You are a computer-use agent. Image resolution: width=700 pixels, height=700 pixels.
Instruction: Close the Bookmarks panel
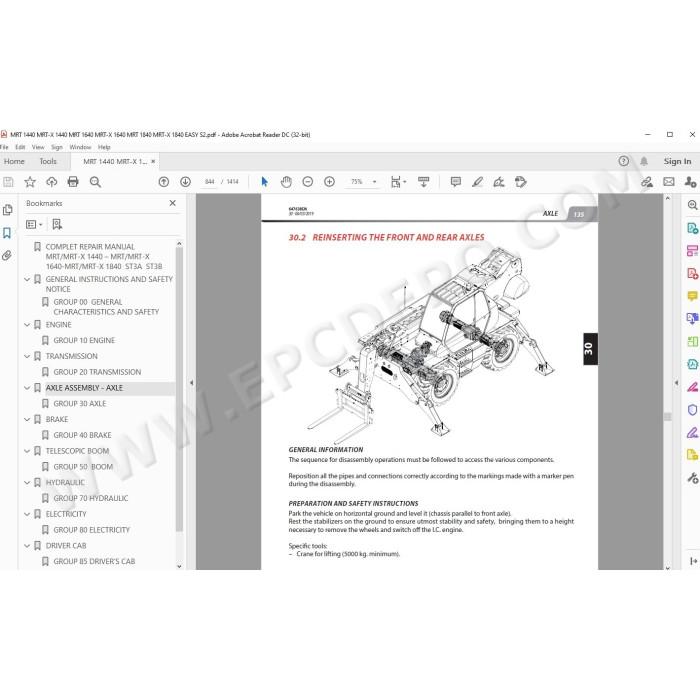click(173, 203)
